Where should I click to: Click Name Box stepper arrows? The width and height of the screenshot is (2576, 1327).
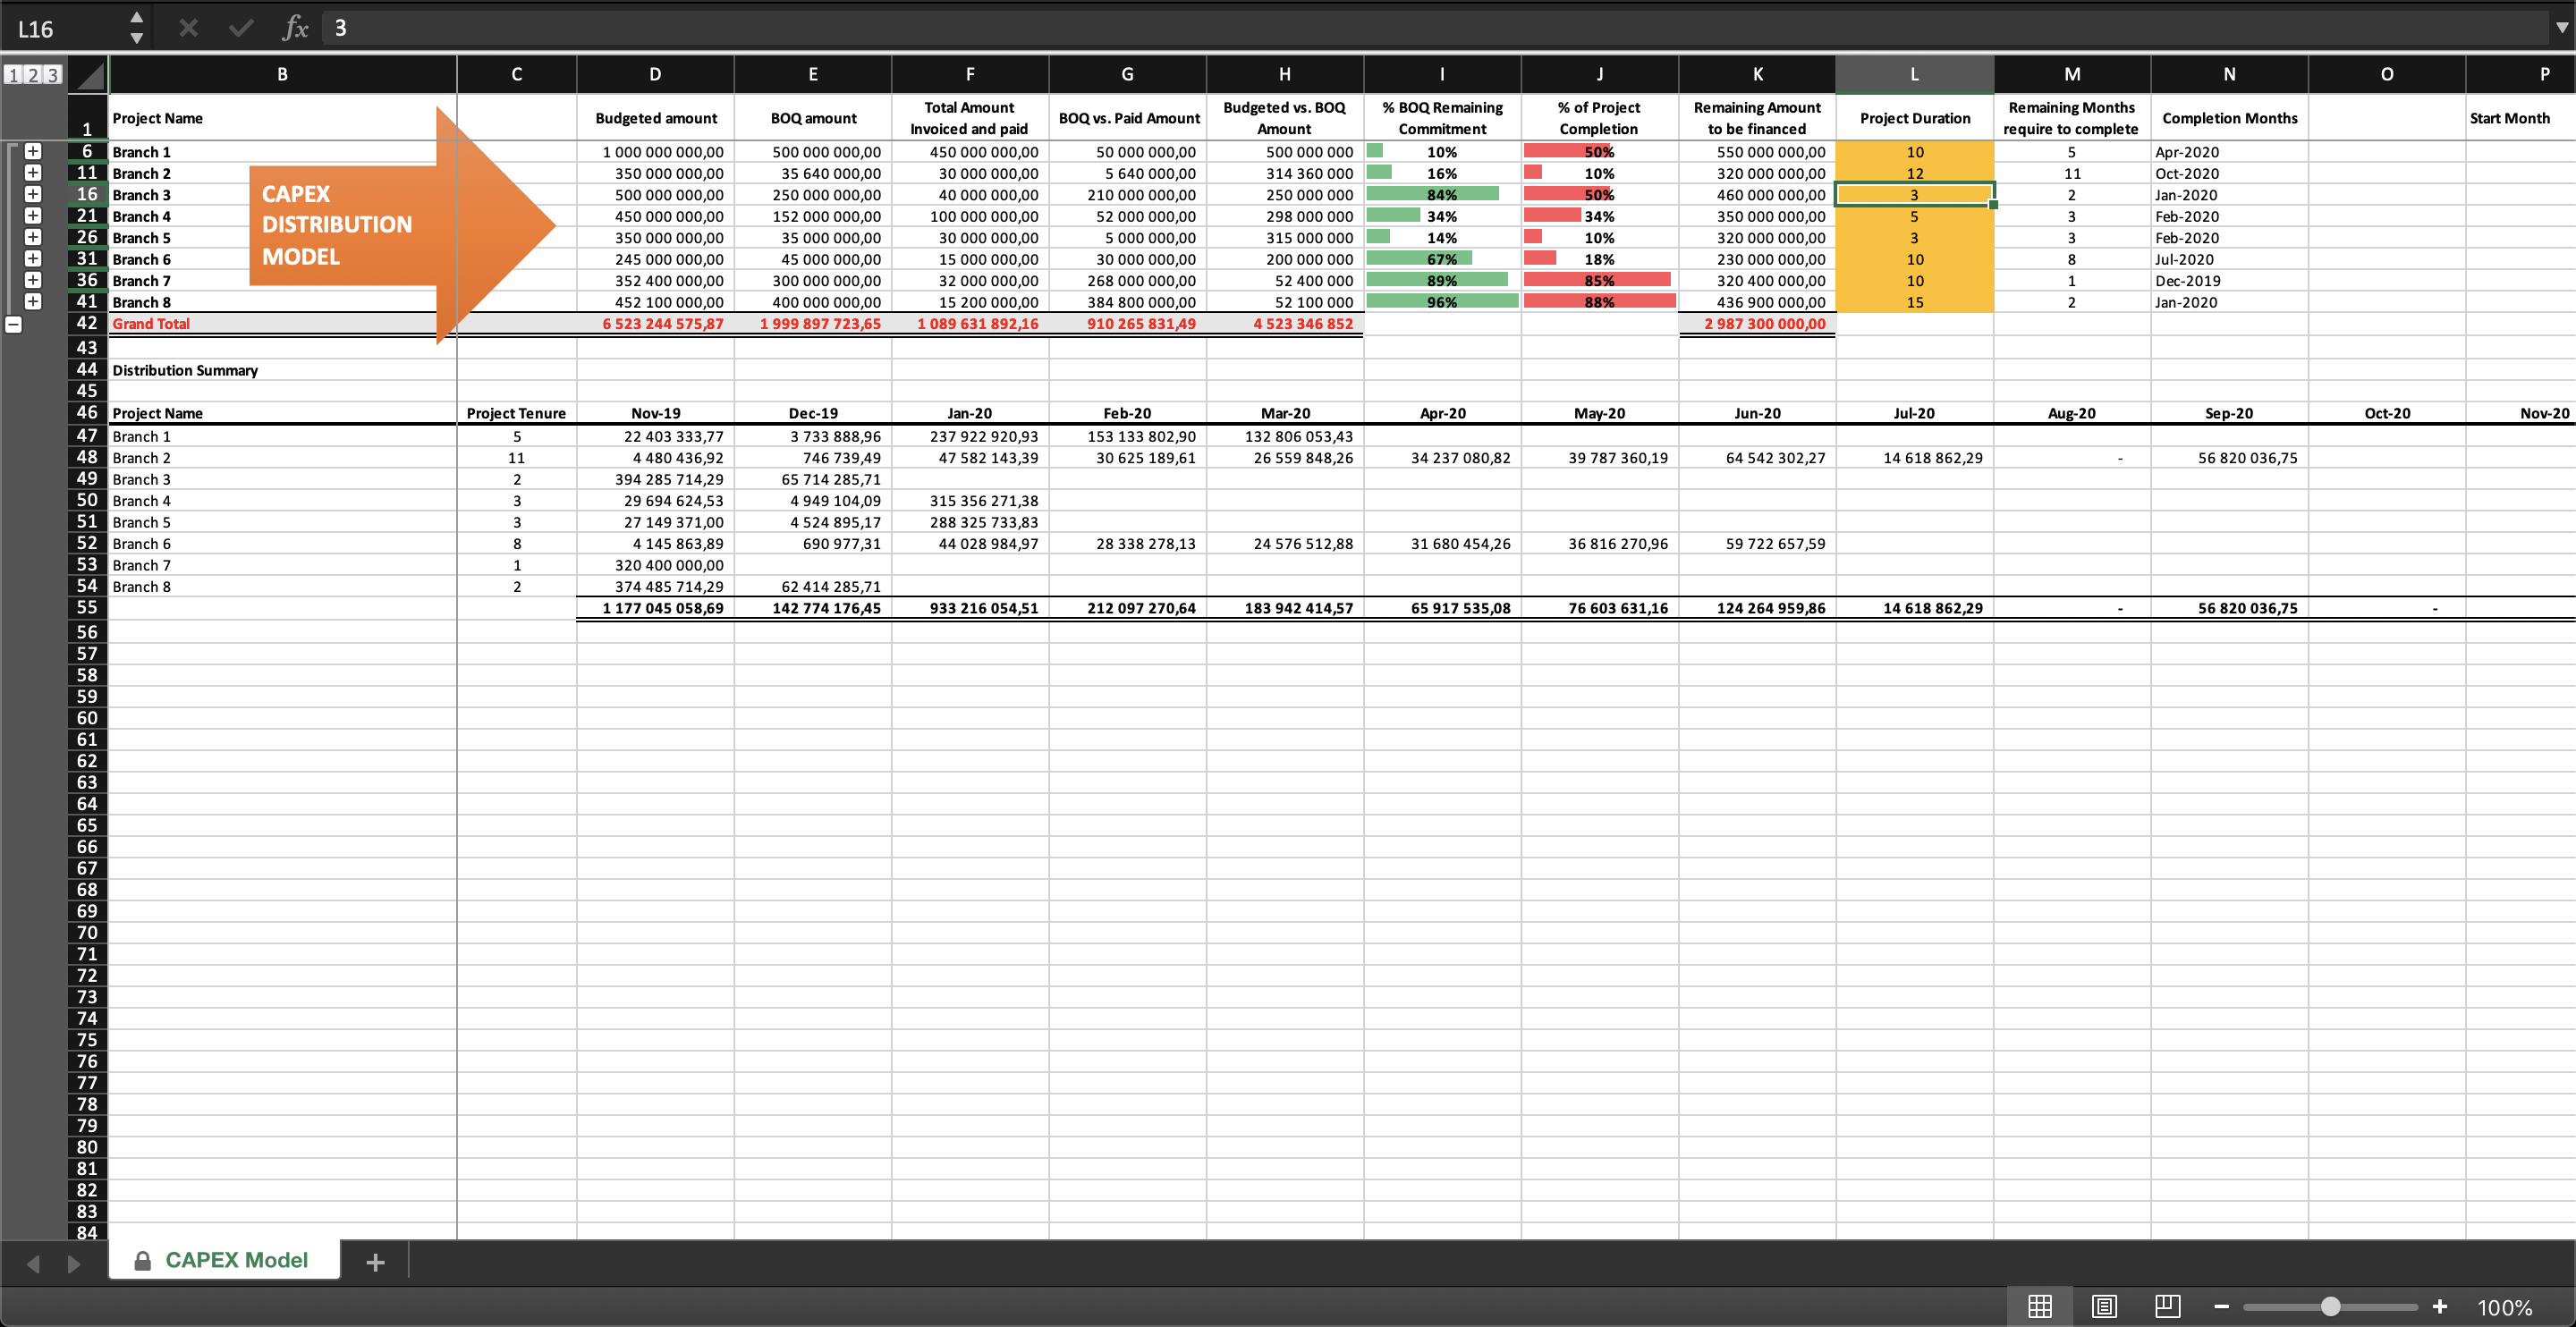(137, 28)
